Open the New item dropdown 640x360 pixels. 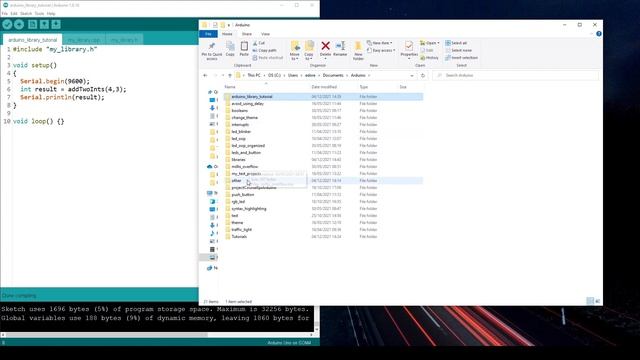(x=380, y=43)
